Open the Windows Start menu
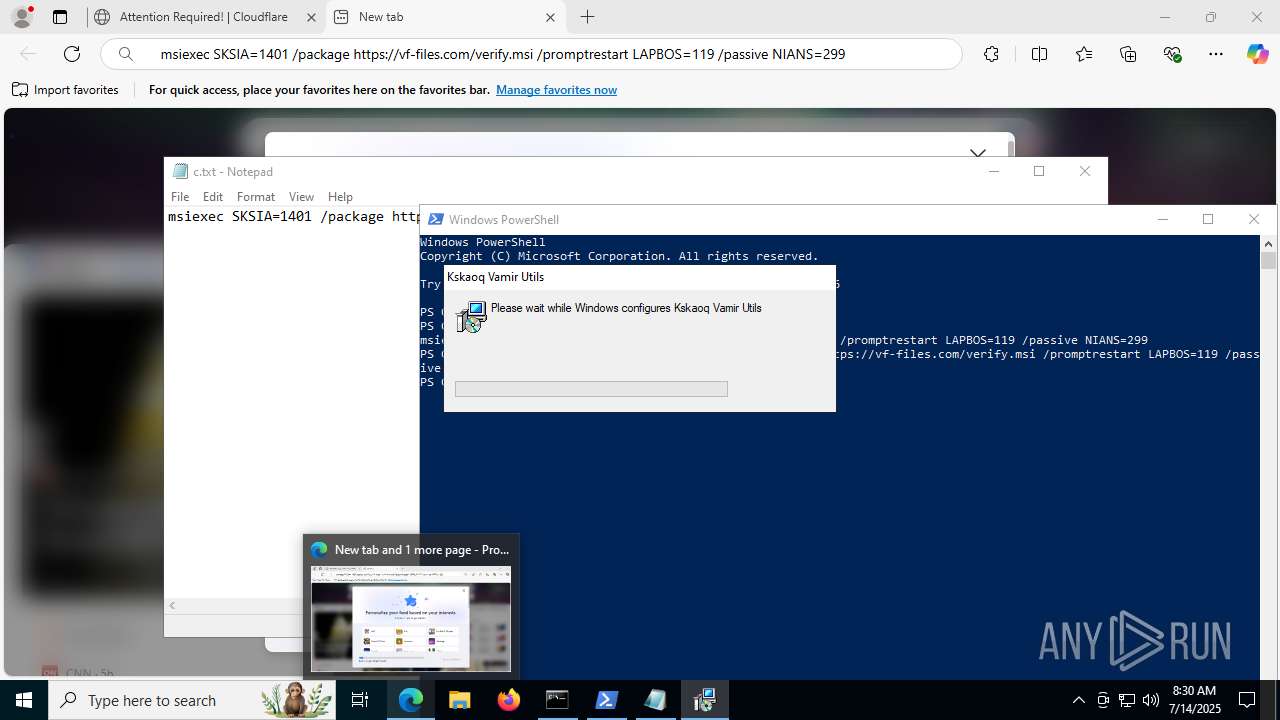 pos(24,700)
